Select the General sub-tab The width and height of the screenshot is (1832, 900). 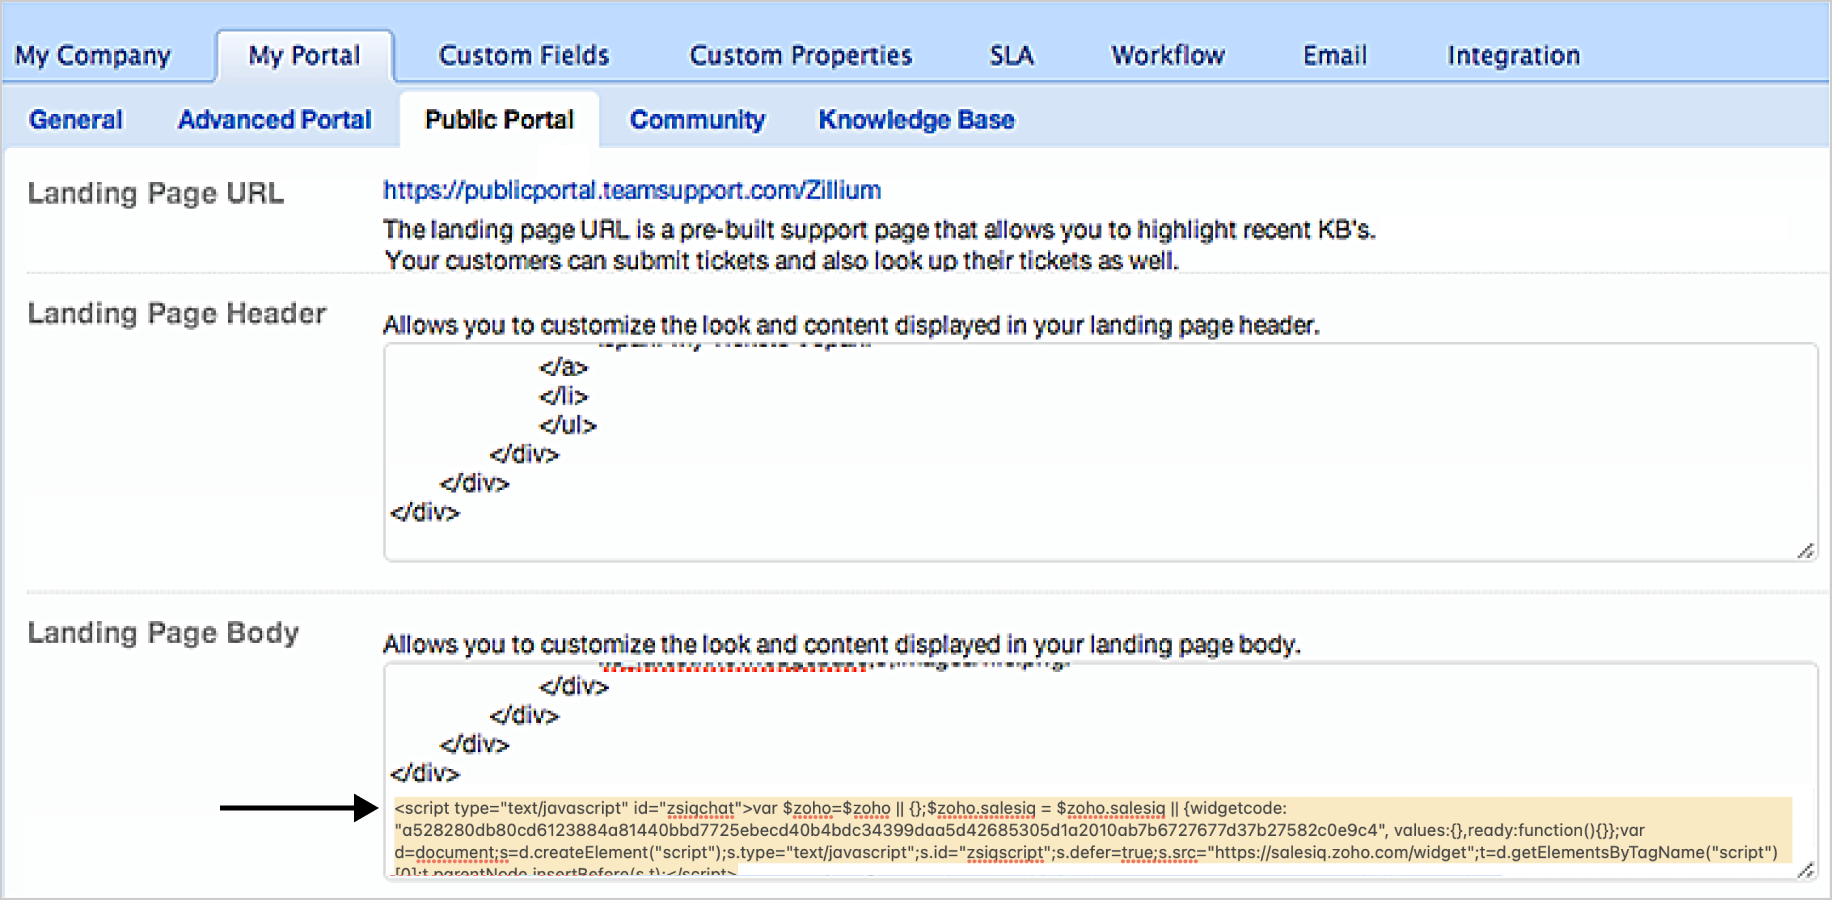[76, 120]
